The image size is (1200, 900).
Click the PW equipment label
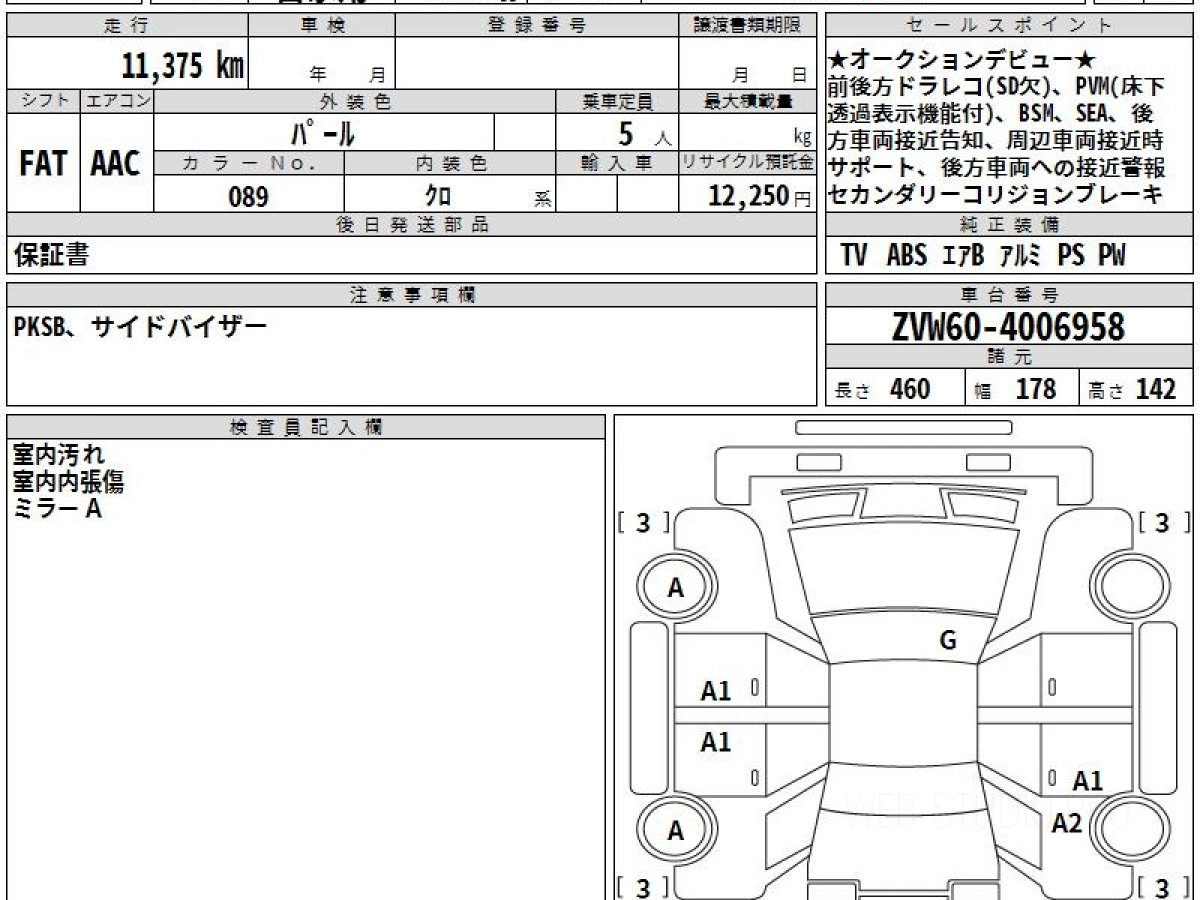(x=1111, y=256)
